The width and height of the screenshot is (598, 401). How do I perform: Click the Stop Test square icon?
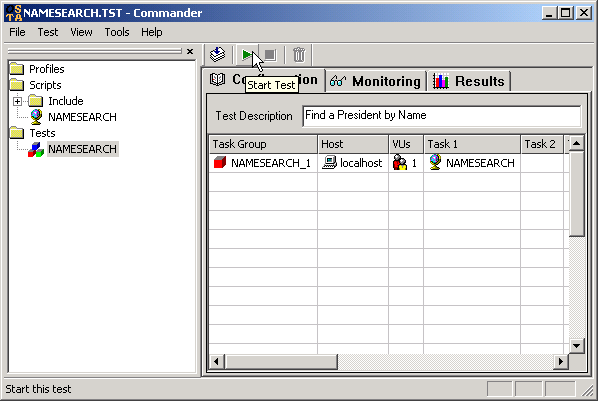(270, 55)
